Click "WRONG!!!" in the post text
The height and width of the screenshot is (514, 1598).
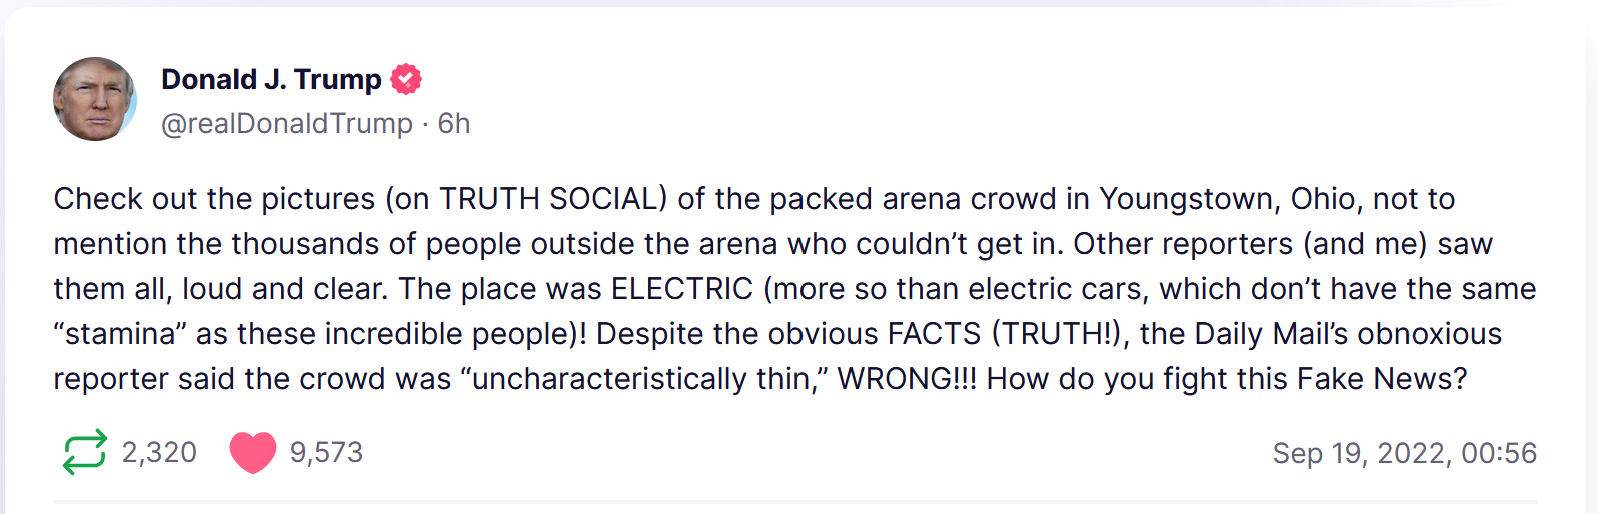tap(907, 379)
